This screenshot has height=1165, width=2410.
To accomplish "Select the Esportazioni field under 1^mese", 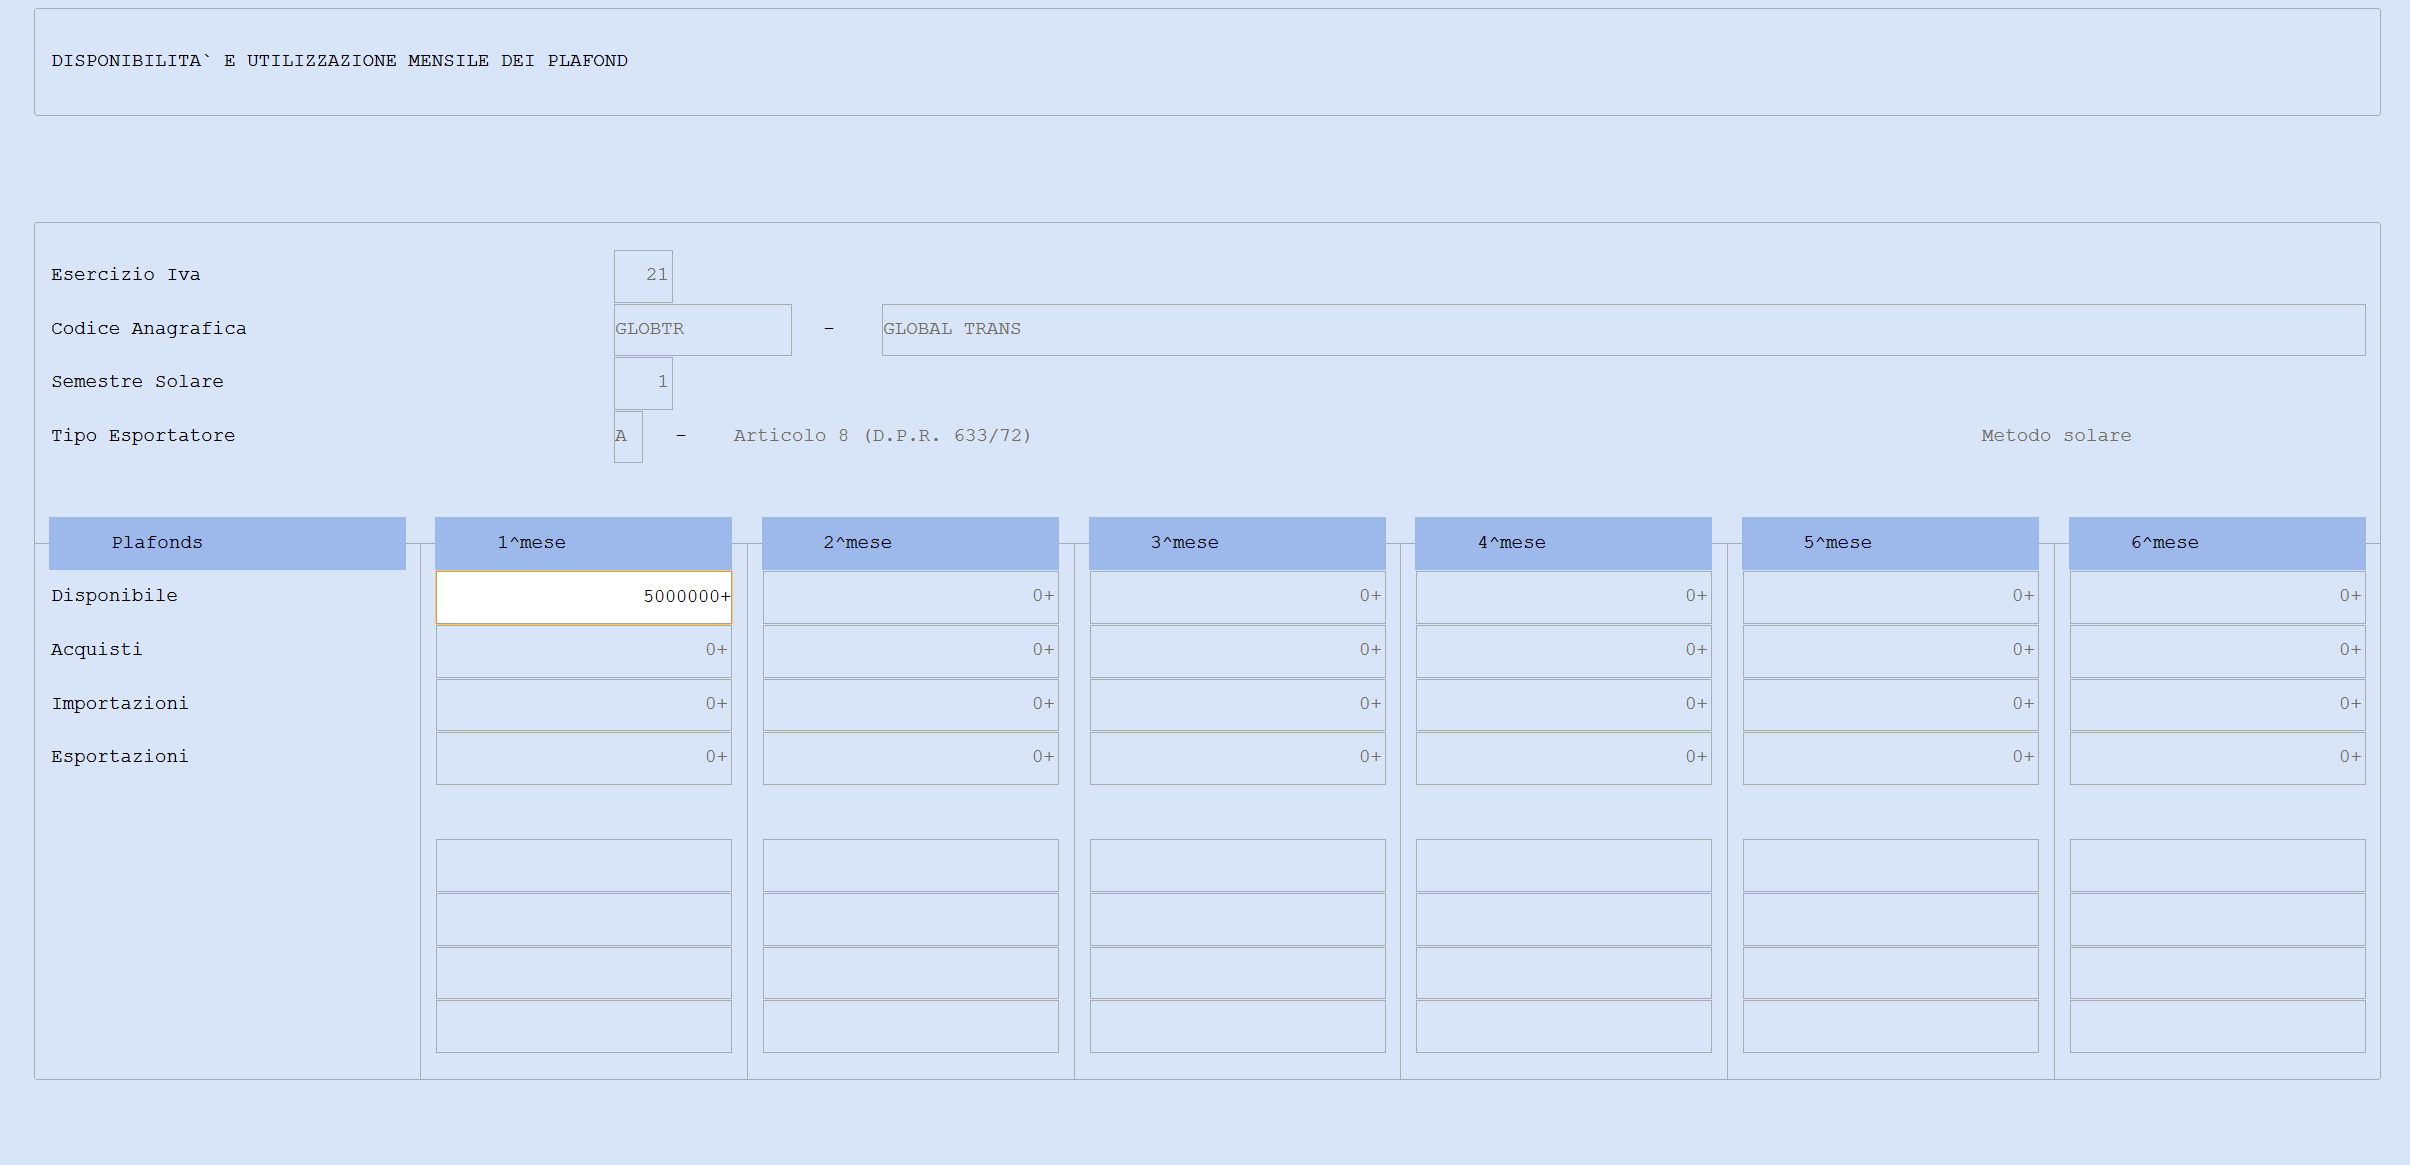I will 584,758.
